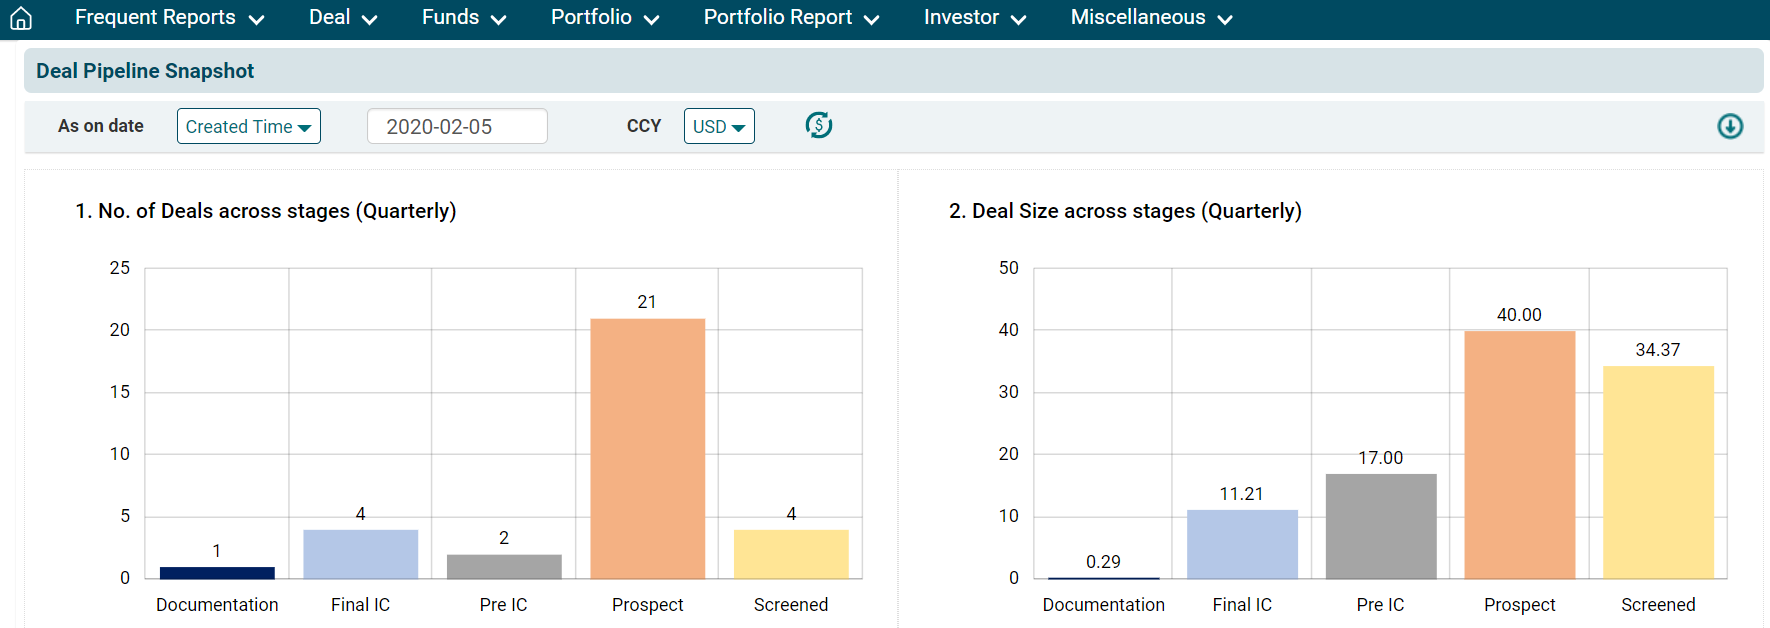This screenshot has height=628, width=1770.
Task: Expand the Portfolio menu
Action: [x=604, y=18]
